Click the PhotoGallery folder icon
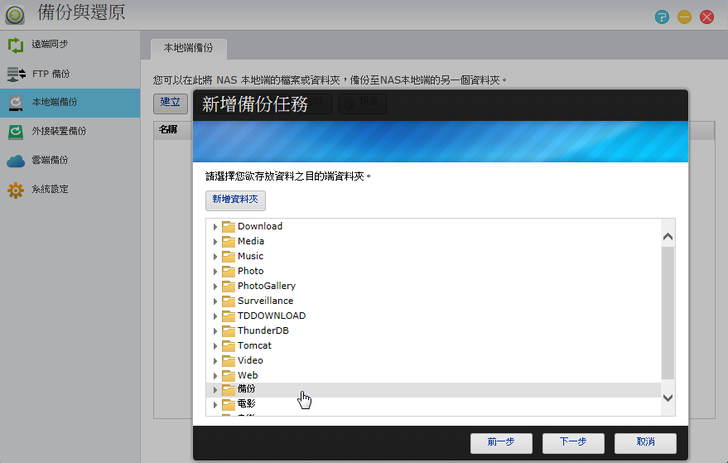The image size is (728, 463). [x=228, y=286]
